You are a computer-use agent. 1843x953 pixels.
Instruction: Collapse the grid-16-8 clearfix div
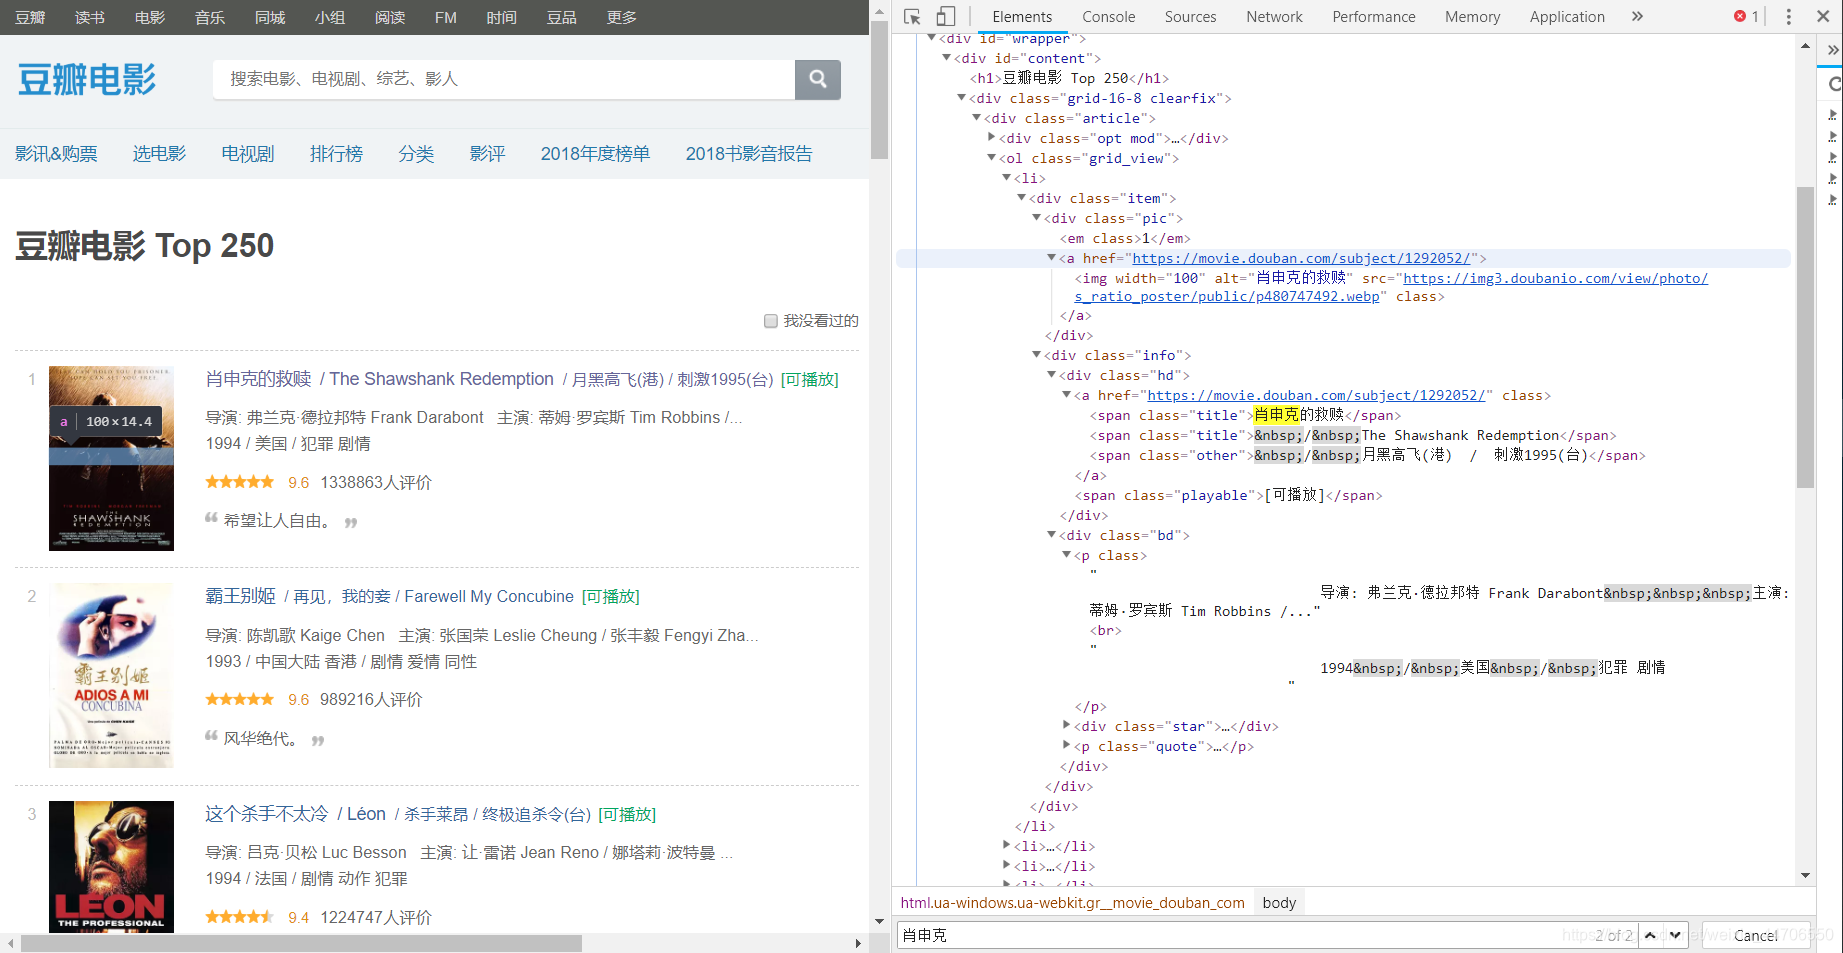961,98
